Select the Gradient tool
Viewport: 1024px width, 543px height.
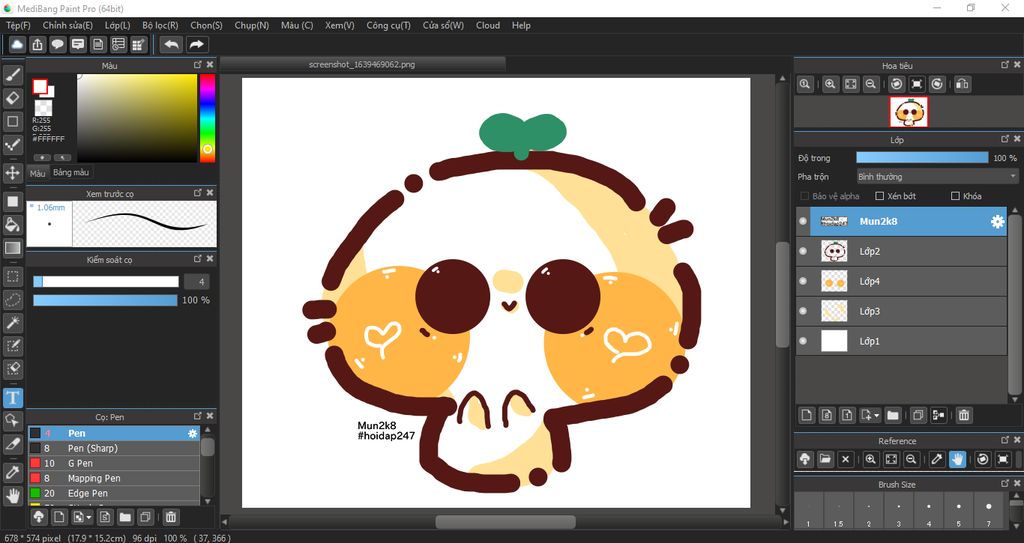12,248
